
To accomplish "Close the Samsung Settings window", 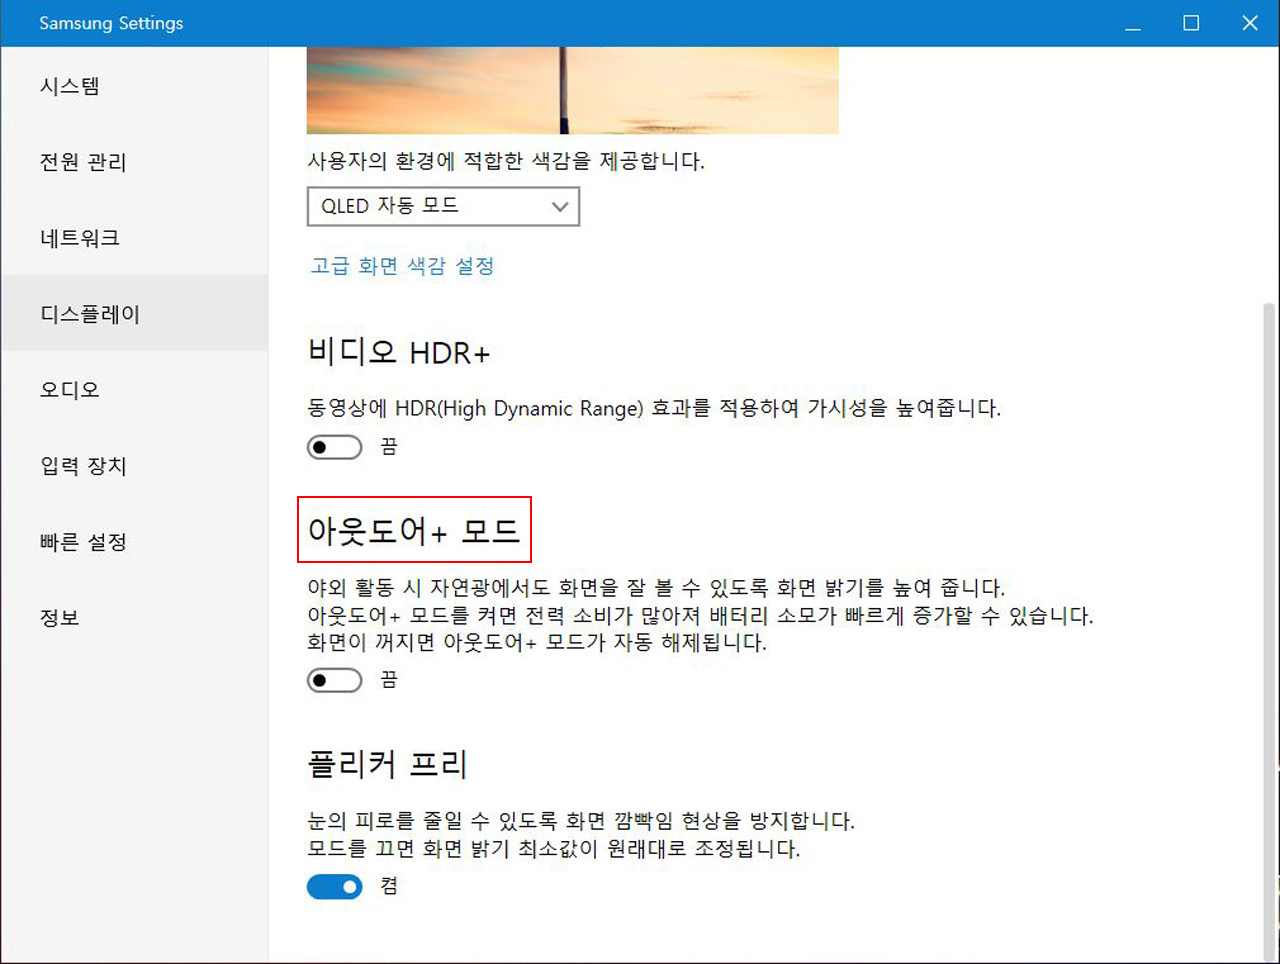I will [x=1250, y=23].
